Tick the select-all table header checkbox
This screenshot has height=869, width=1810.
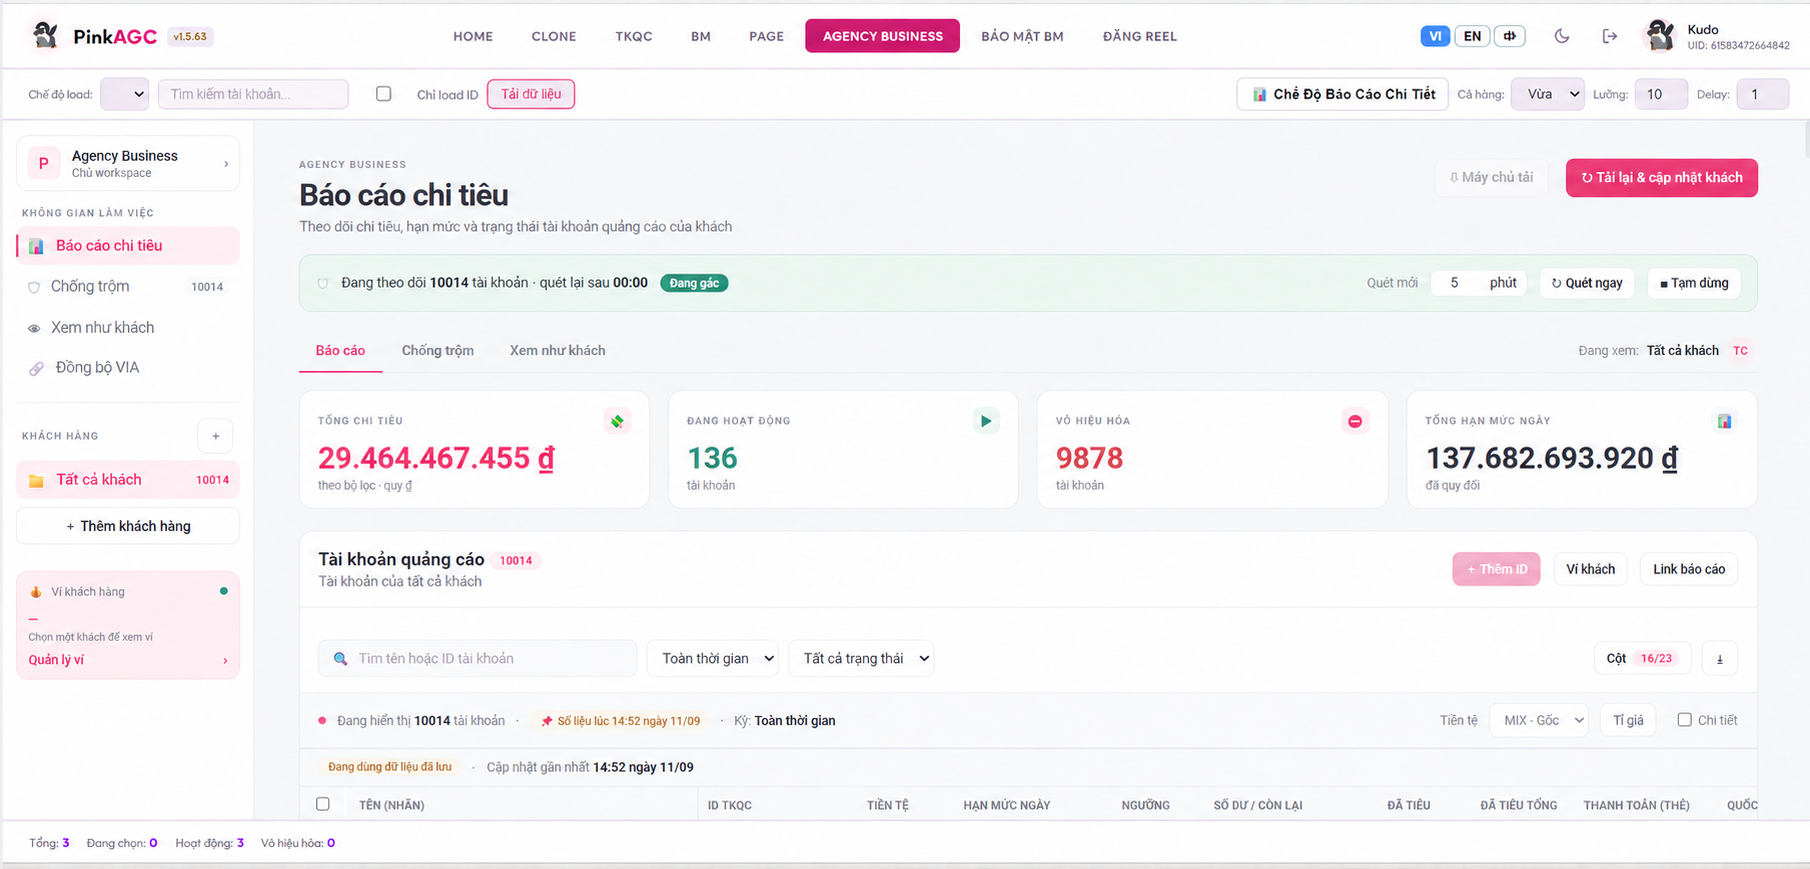pos(322,804)
